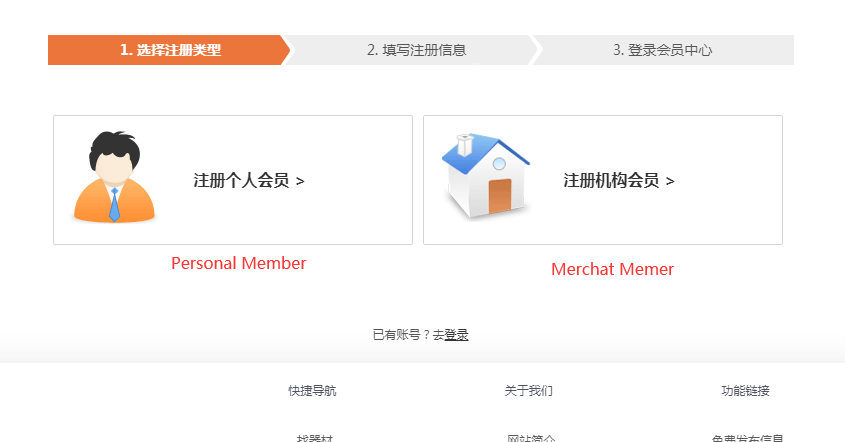Click the house icon for organization registration
The image size is (845, 442).
click(484, 176)
